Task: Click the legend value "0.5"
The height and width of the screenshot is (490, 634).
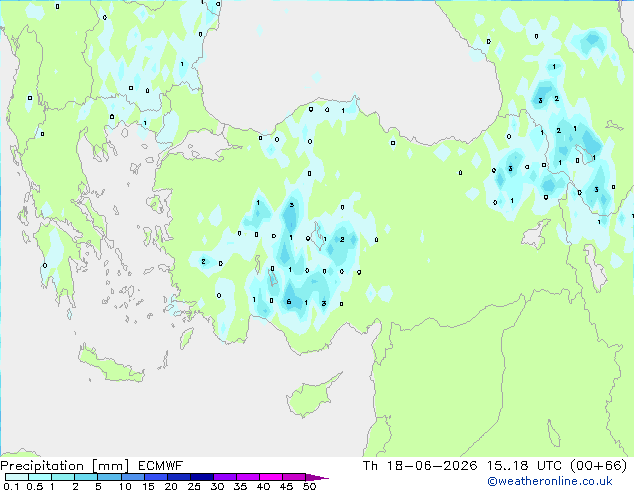Action: [34, 486]
